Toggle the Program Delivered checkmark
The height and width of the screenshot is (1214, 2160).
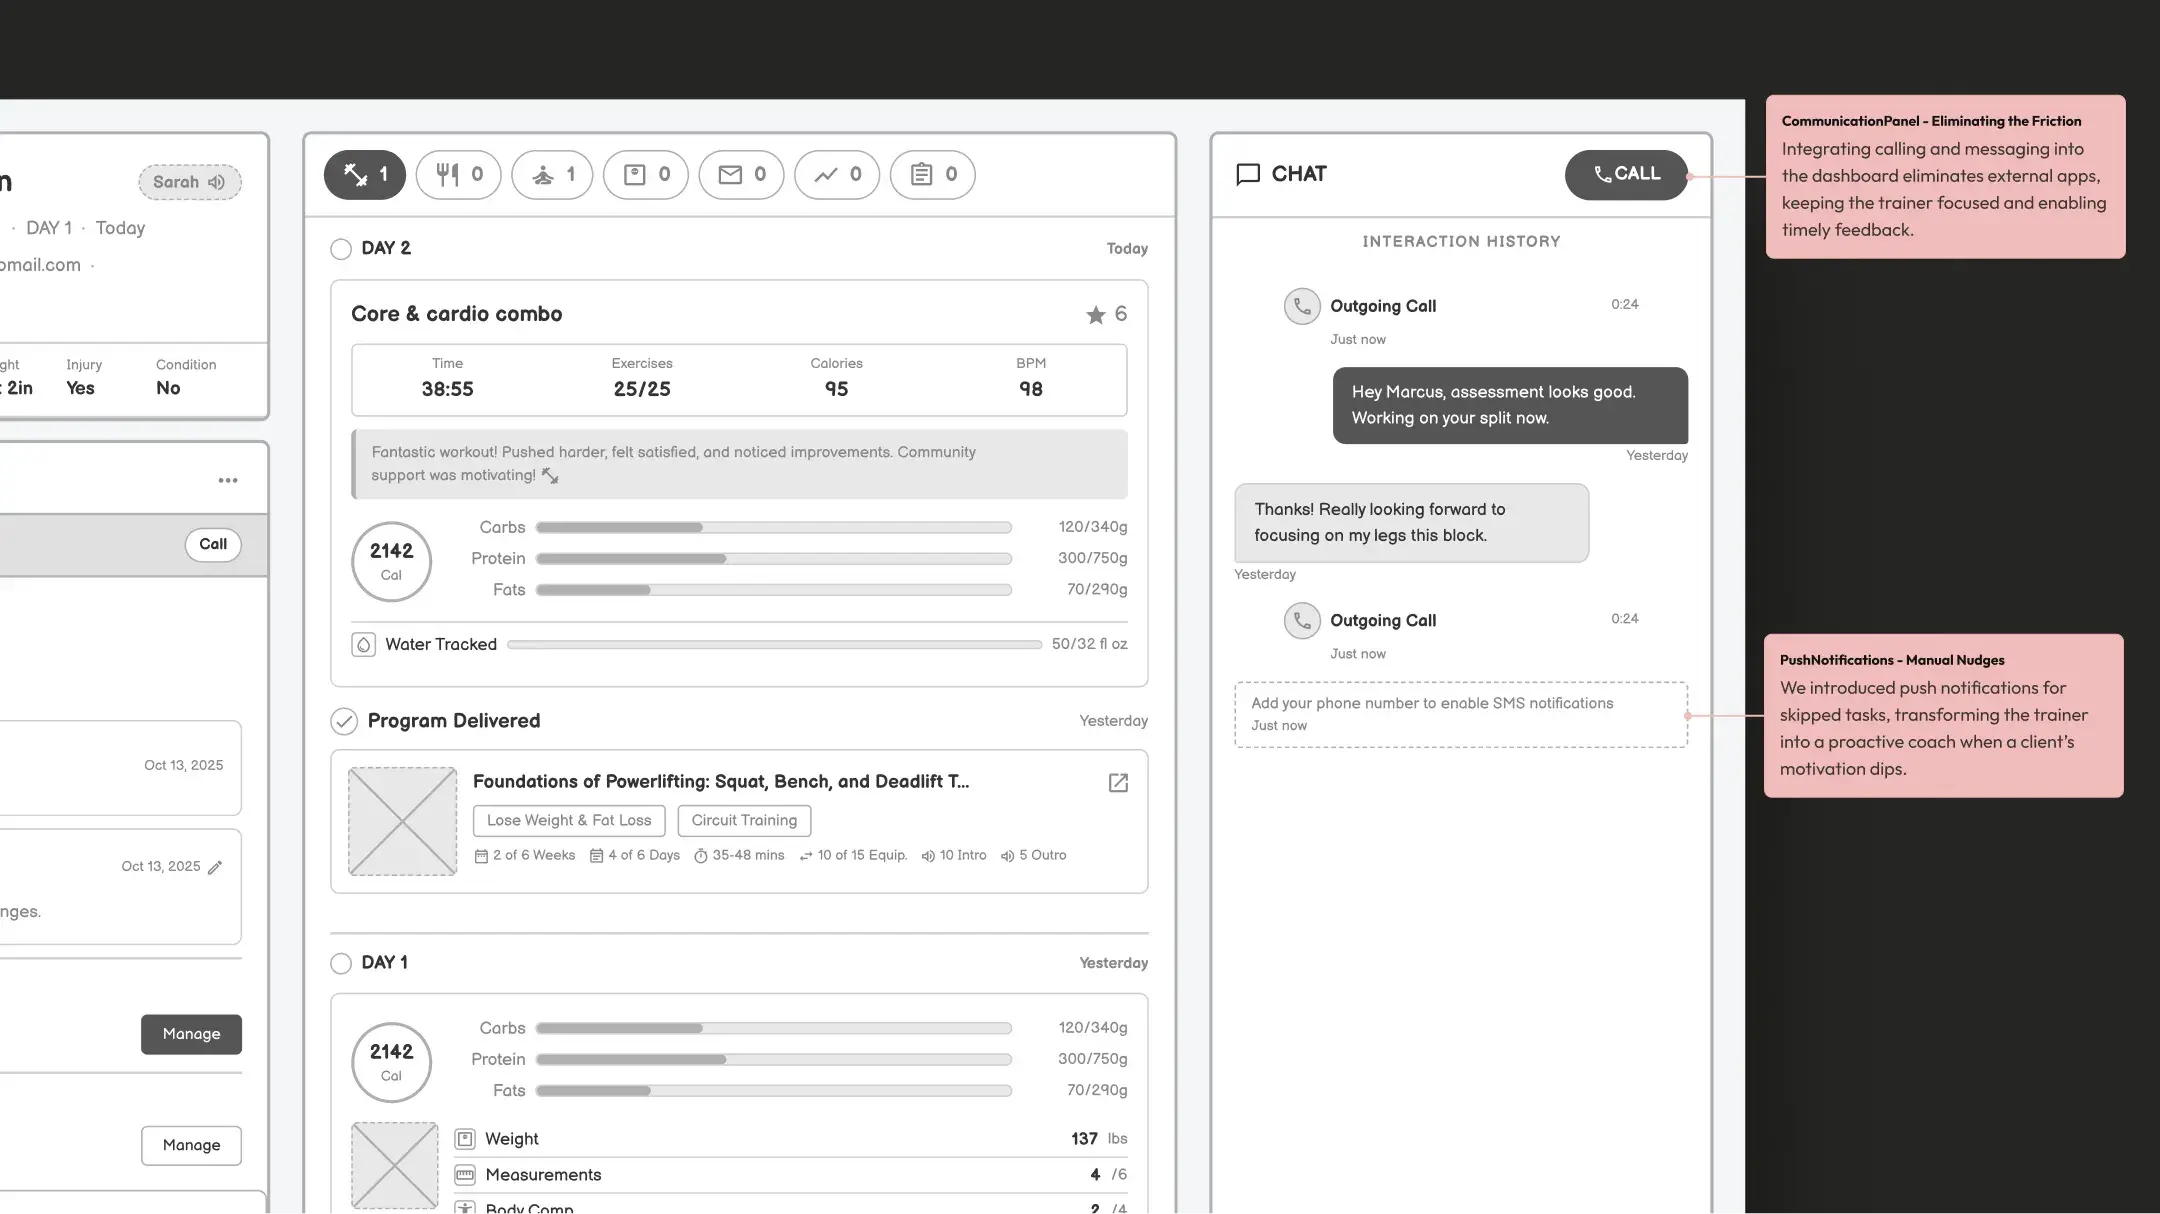pyautogui.click(x=344, y=721)
